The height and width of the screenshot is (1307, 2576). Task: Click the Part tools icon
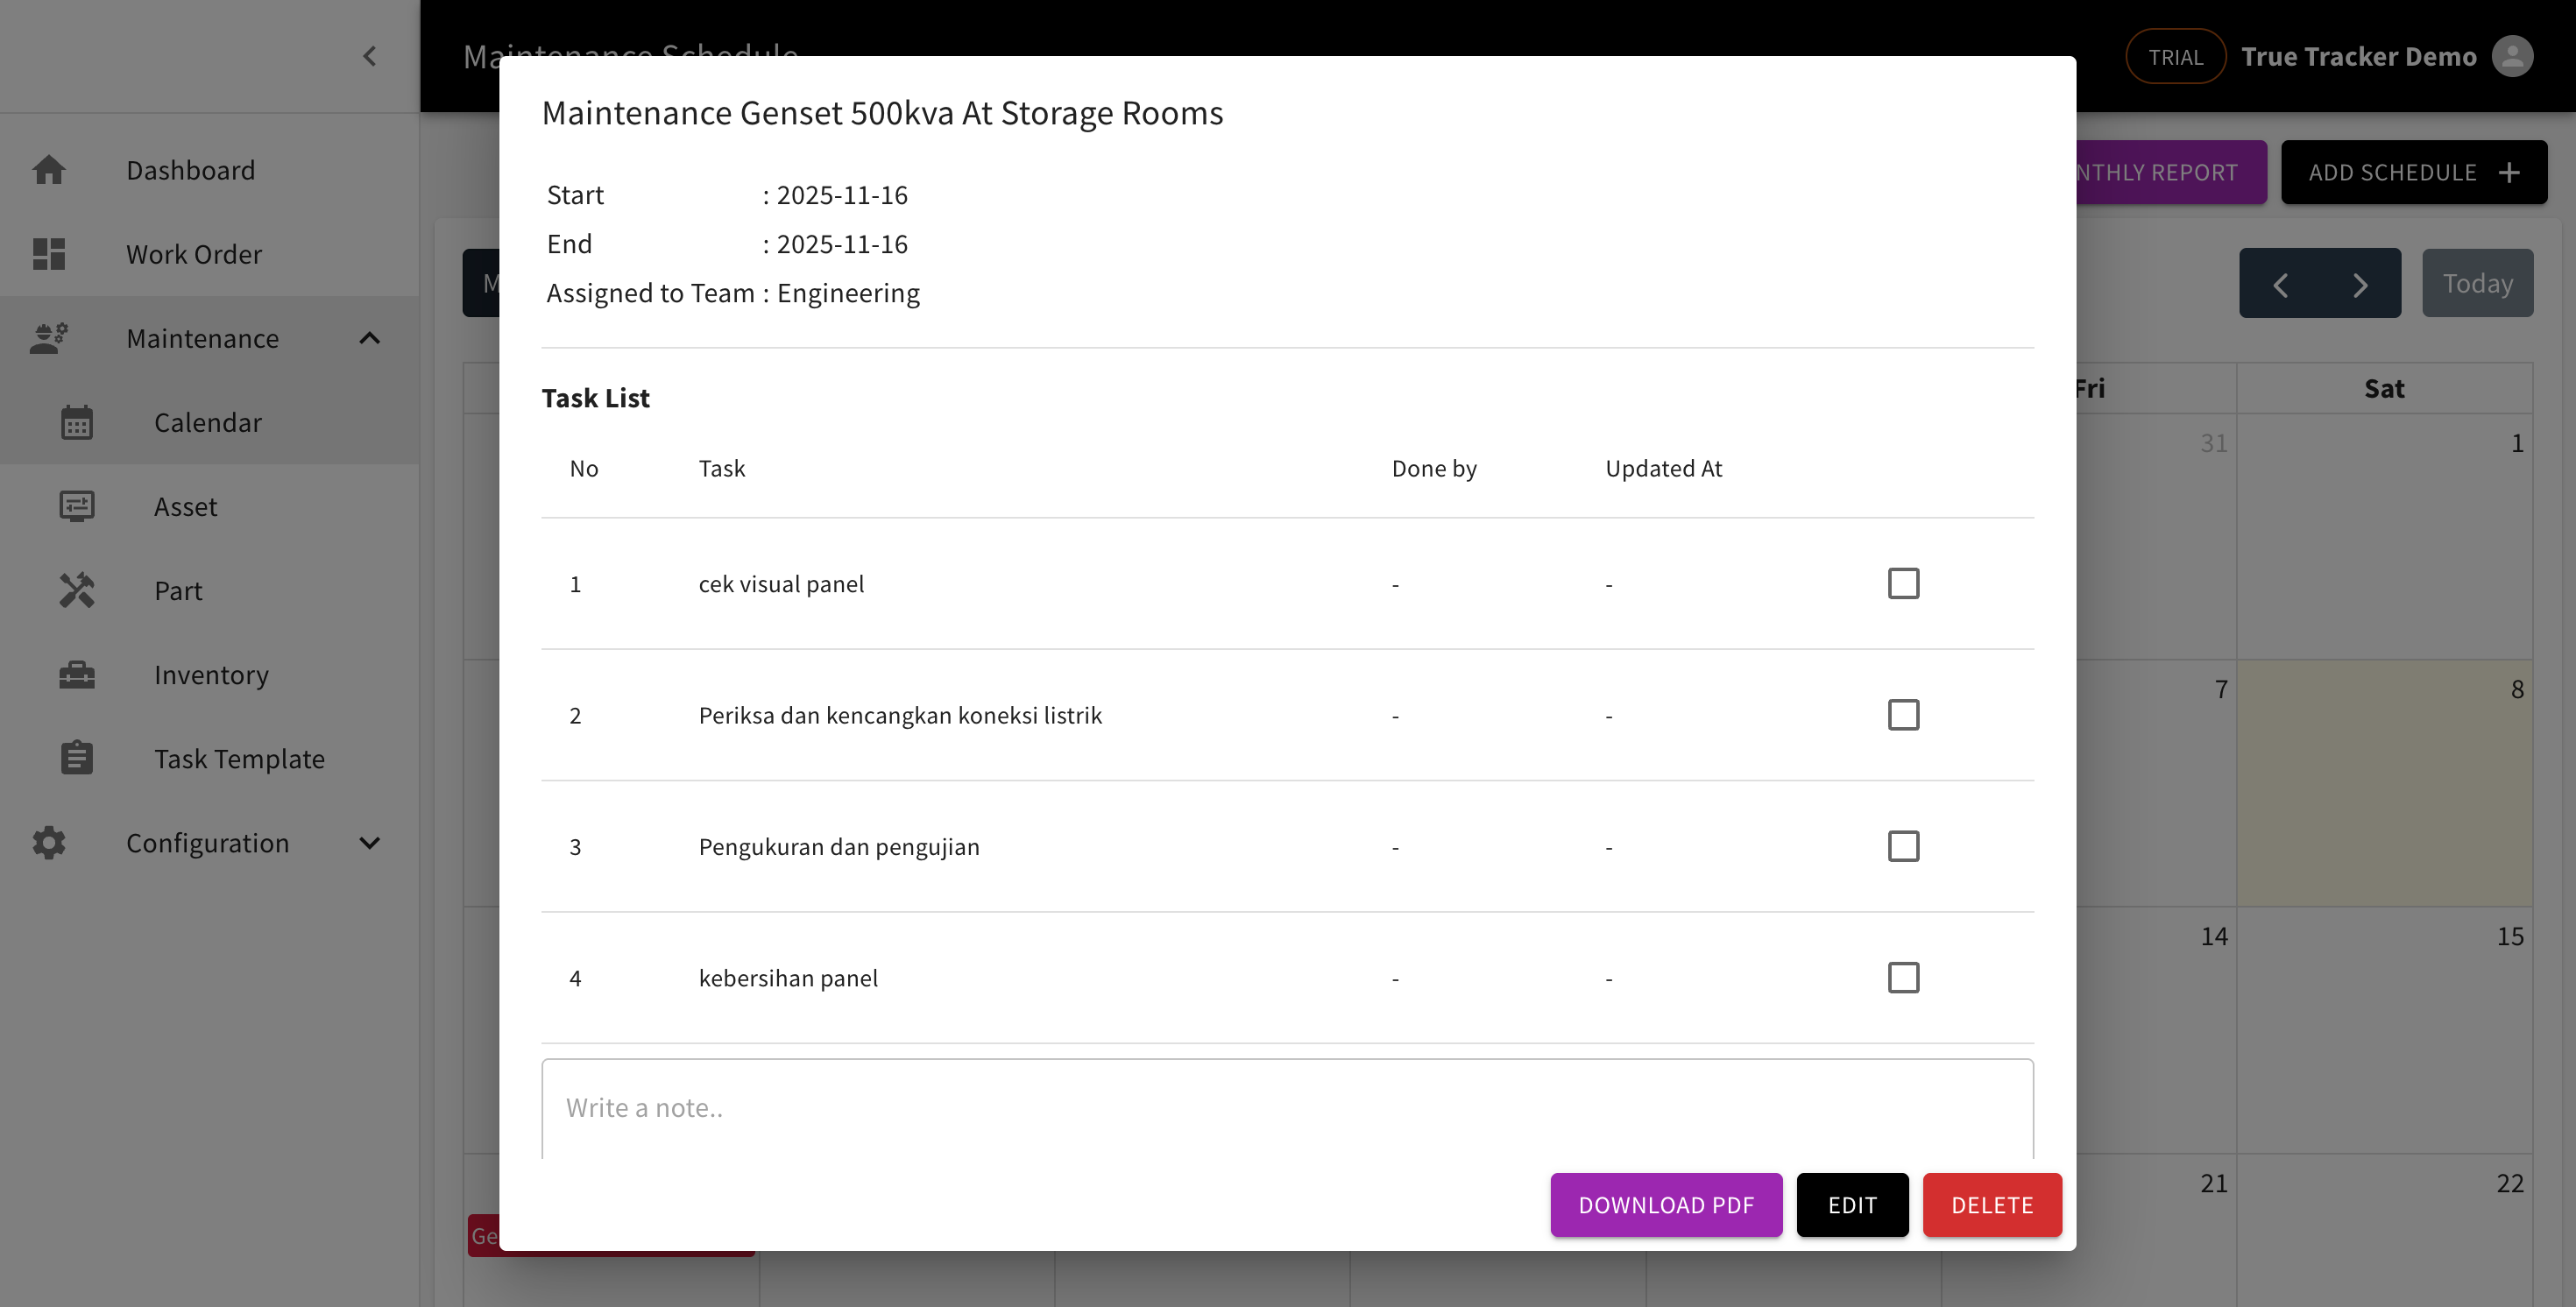(x=76, y=591)
